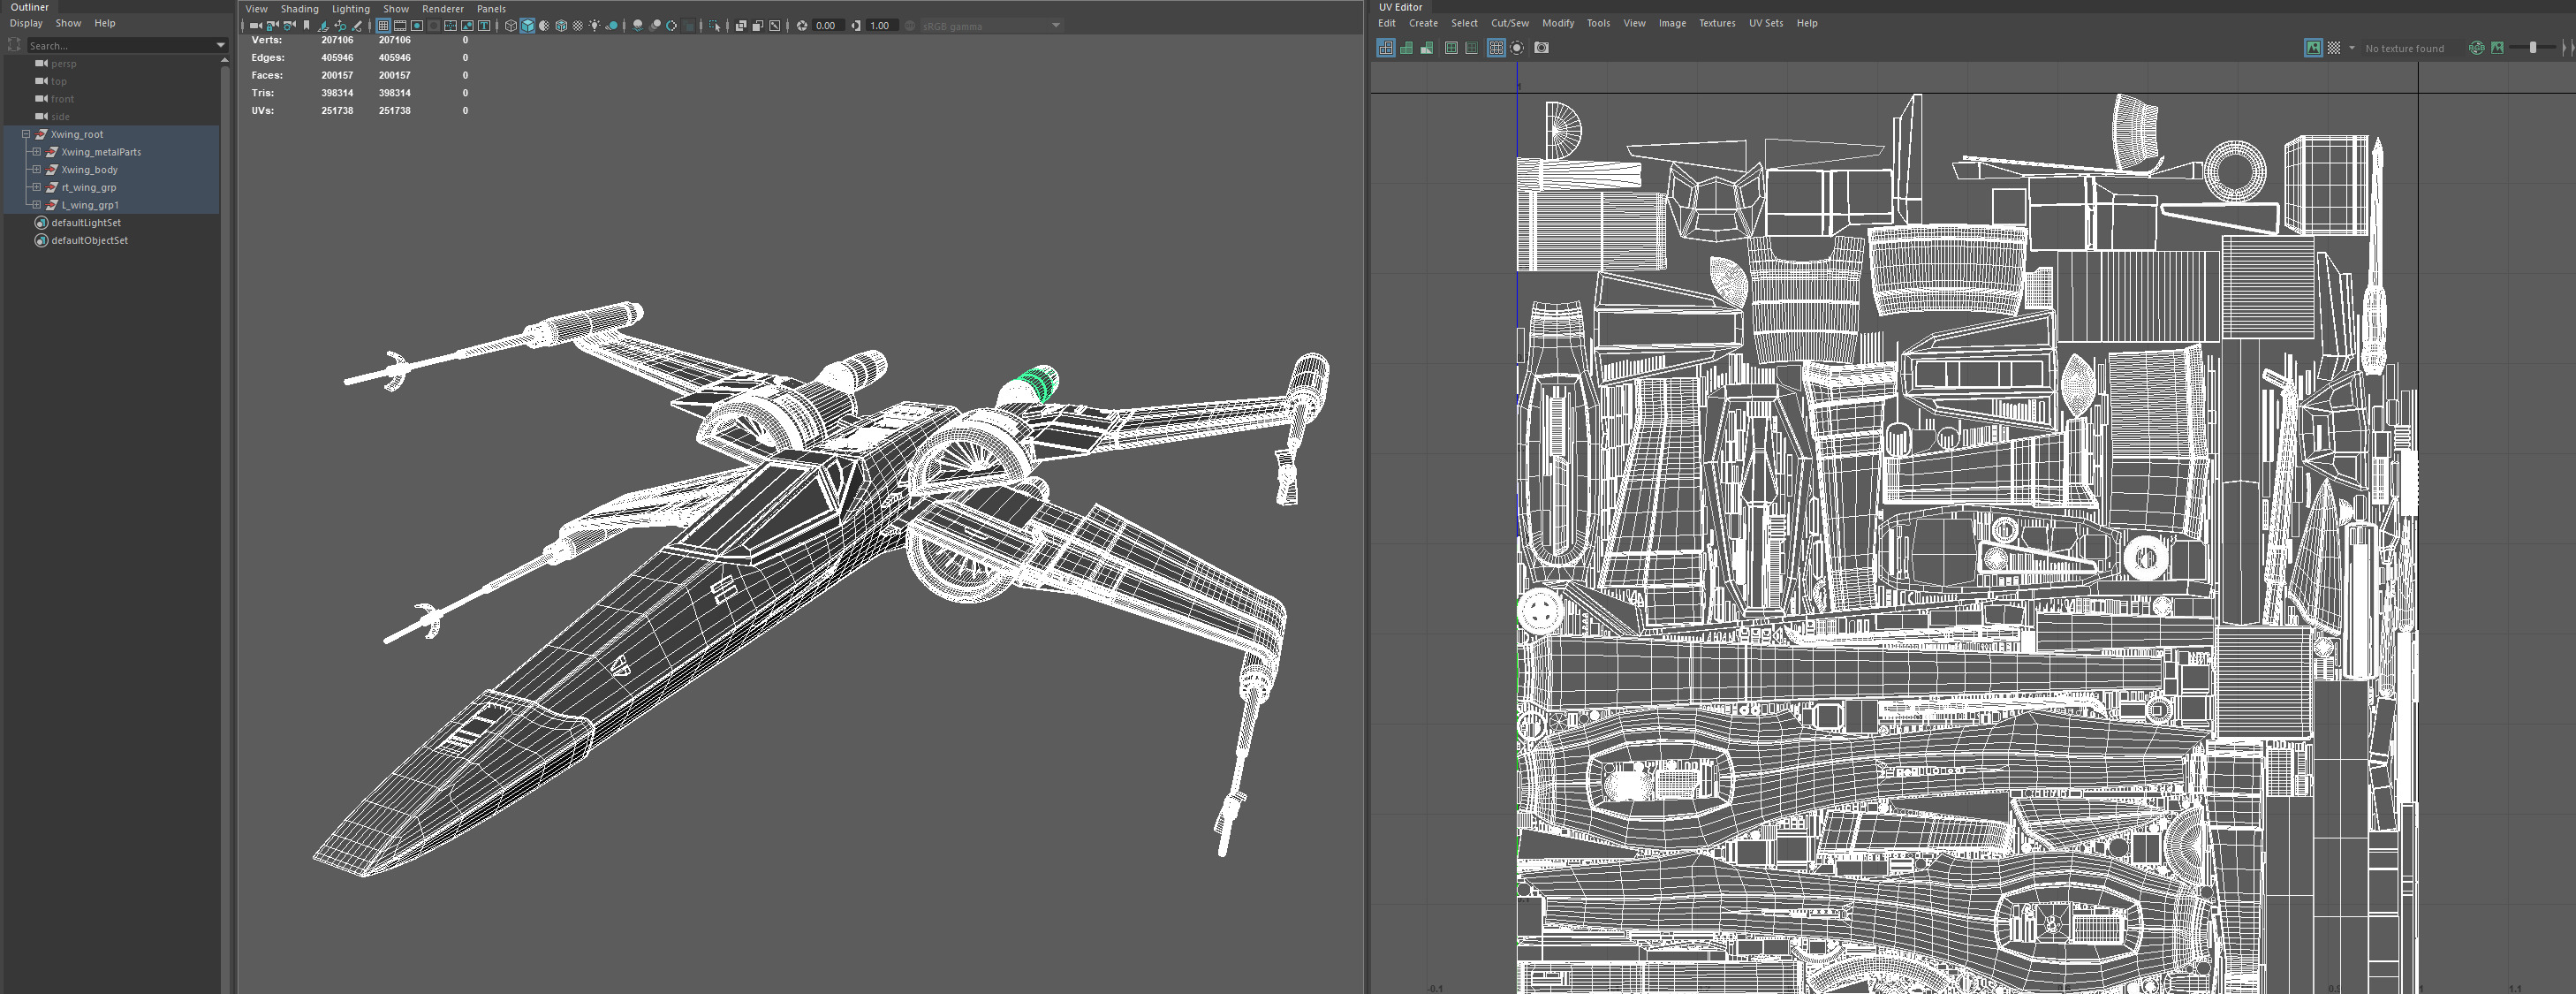Toggle the Film Gate icon
The image size is (2576, 994).
click(x=400, y=25)
